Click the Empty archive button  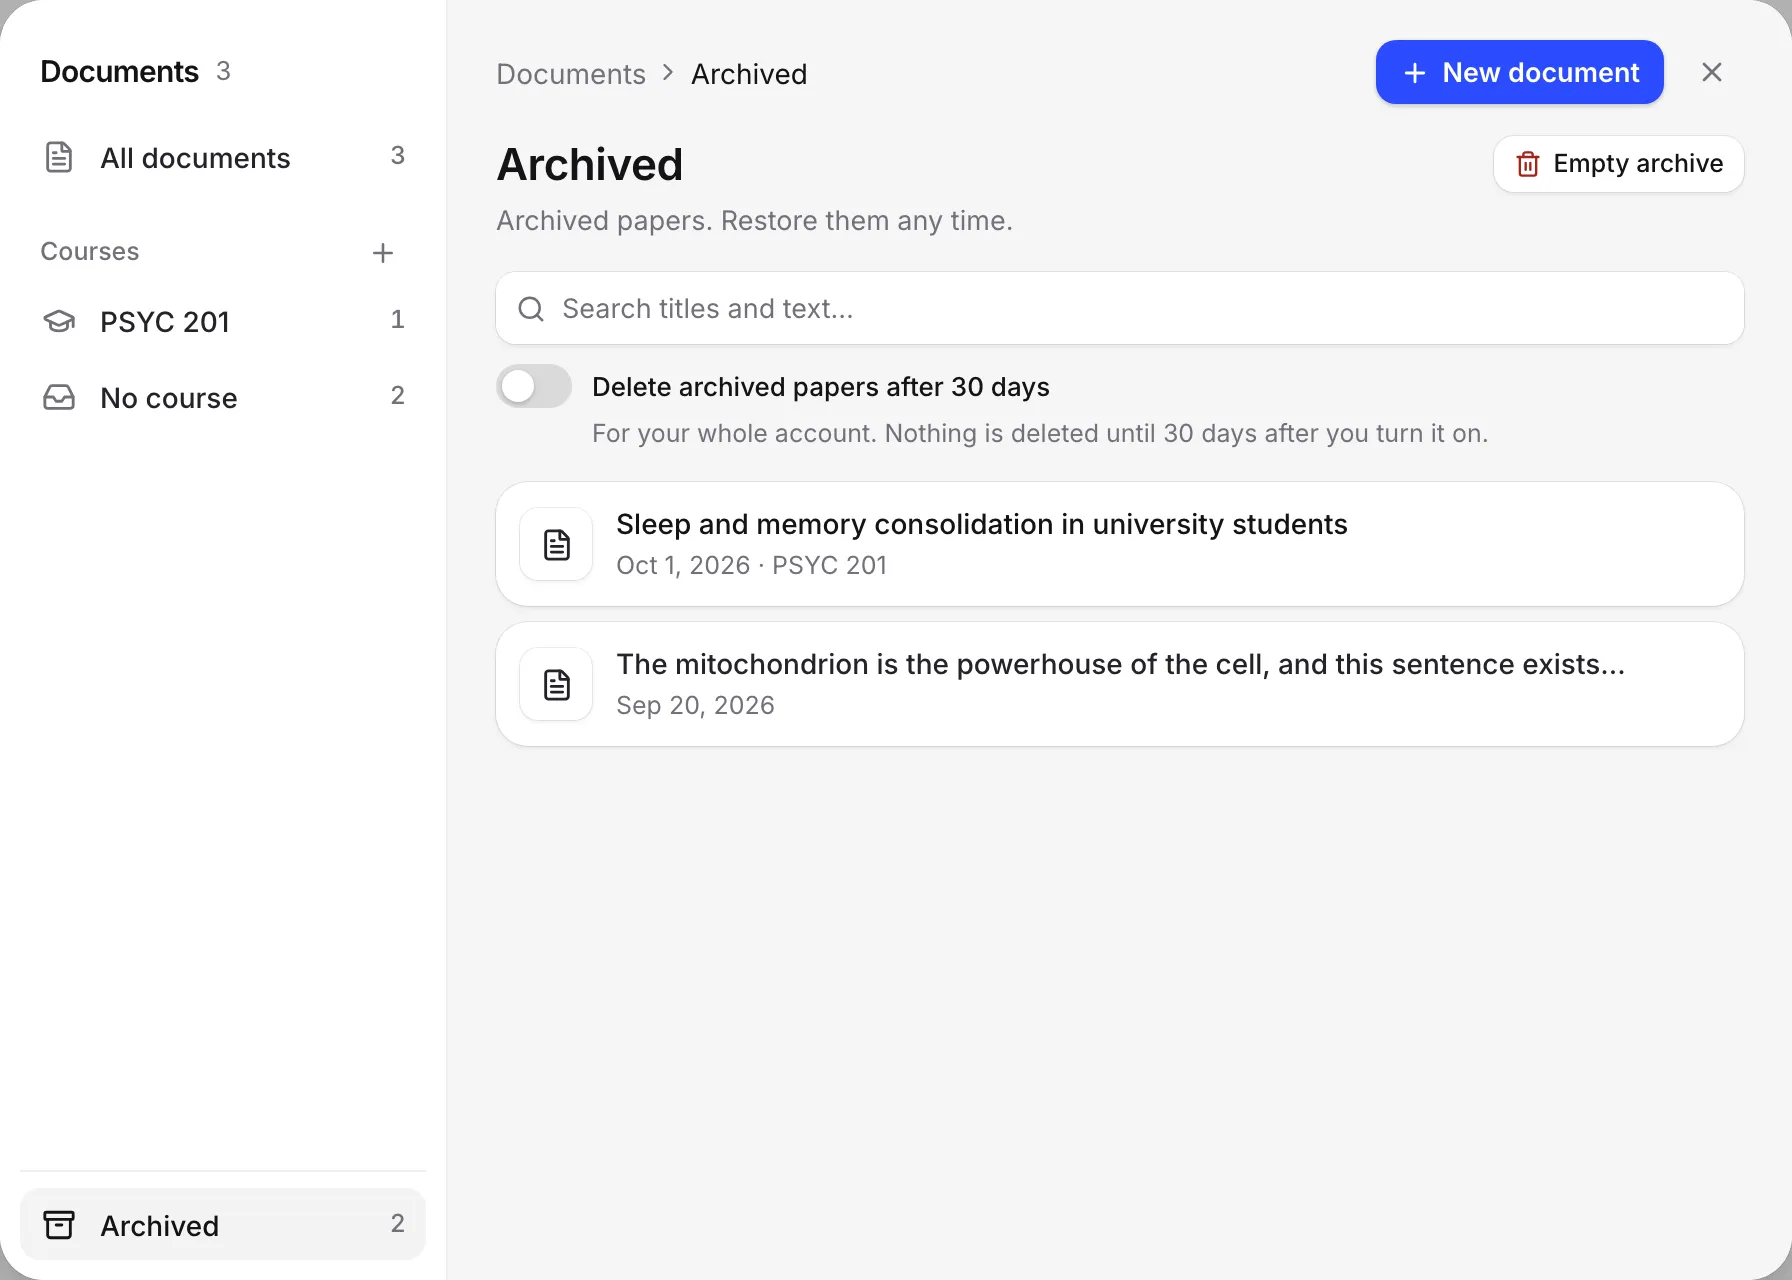[1619, 164]
